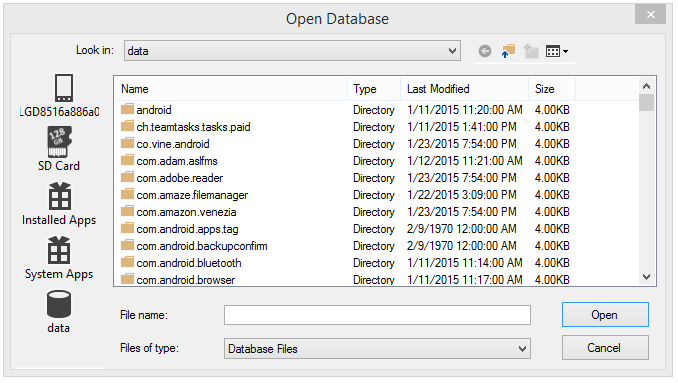Select the com.android.bluetooth folder icon

[127, 262]
